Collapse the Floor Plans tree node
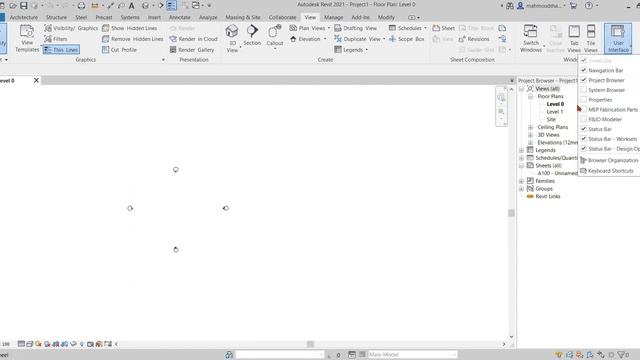 pyautogui.click(x=530, y=96)
